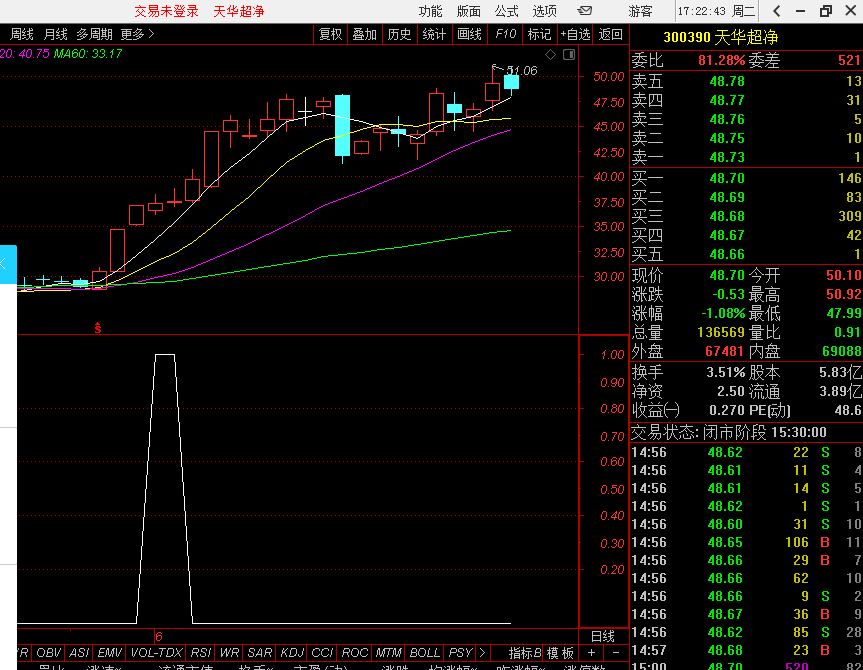Switch chart to 周线 weekly period

[x=22, y=34]
